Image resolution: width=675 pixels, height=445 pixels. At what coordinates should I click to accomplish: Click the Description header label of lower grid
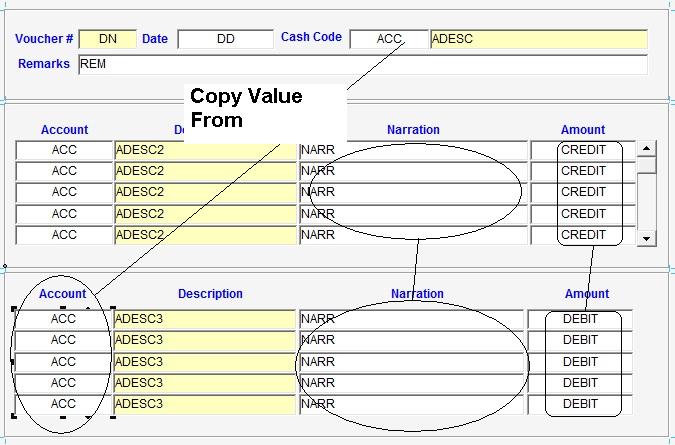coord(210,294)
